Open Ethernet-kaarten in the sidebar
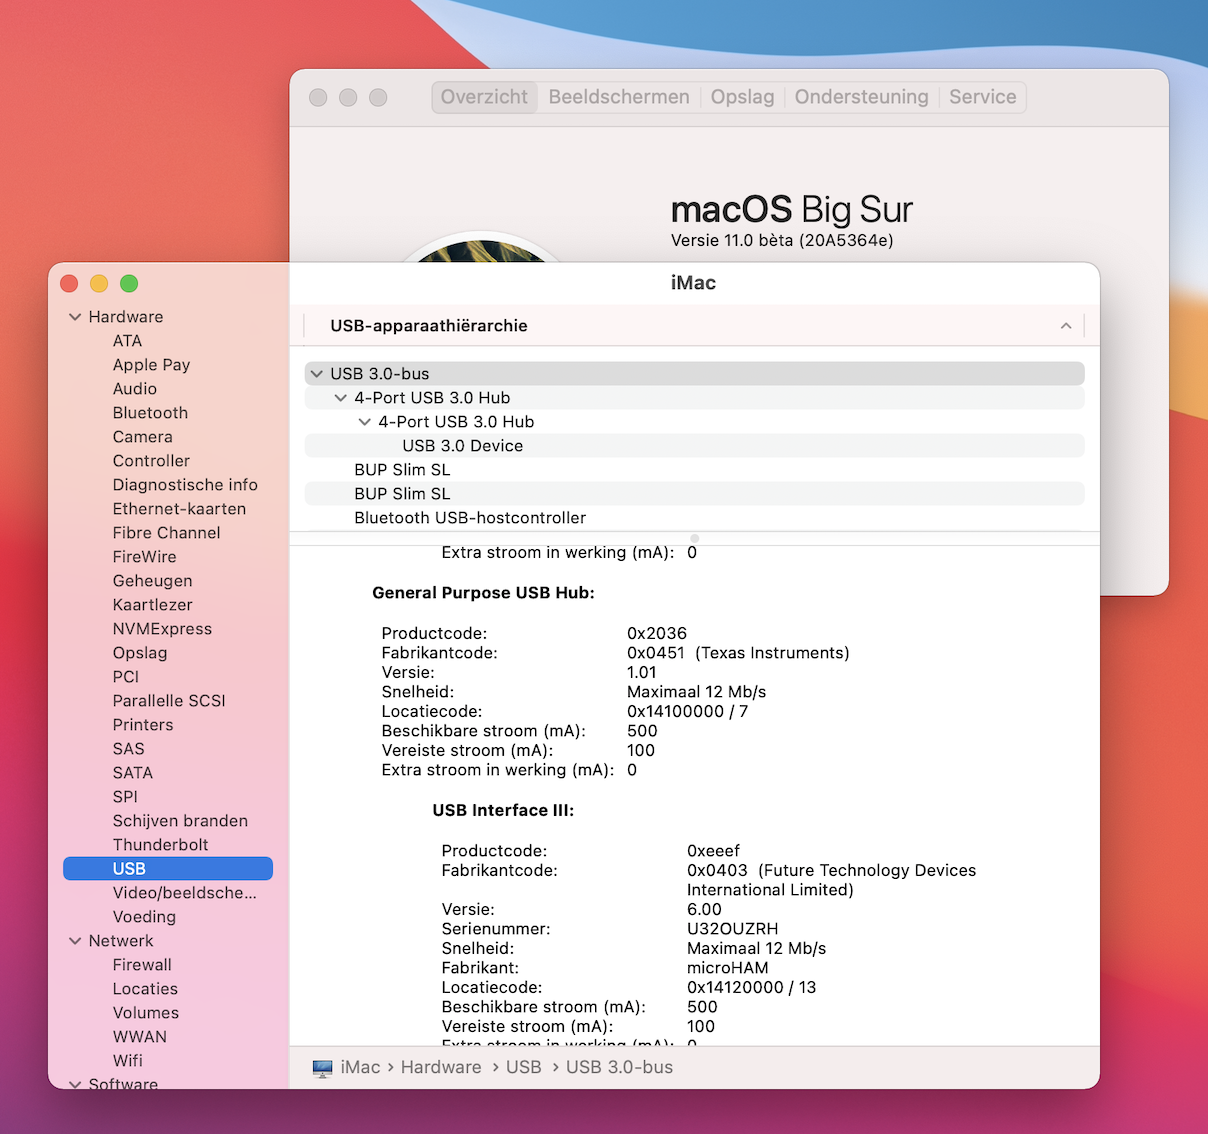The width and height of the screenshot is (1208, 1134). pyautogui.click(x=179, y=509)
